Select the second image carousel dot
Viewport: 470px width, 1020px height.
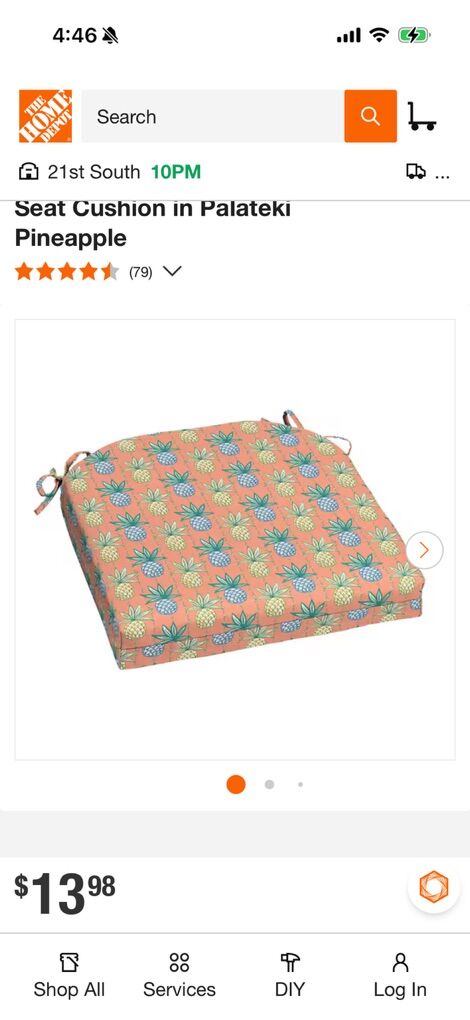tap(269, 785)
